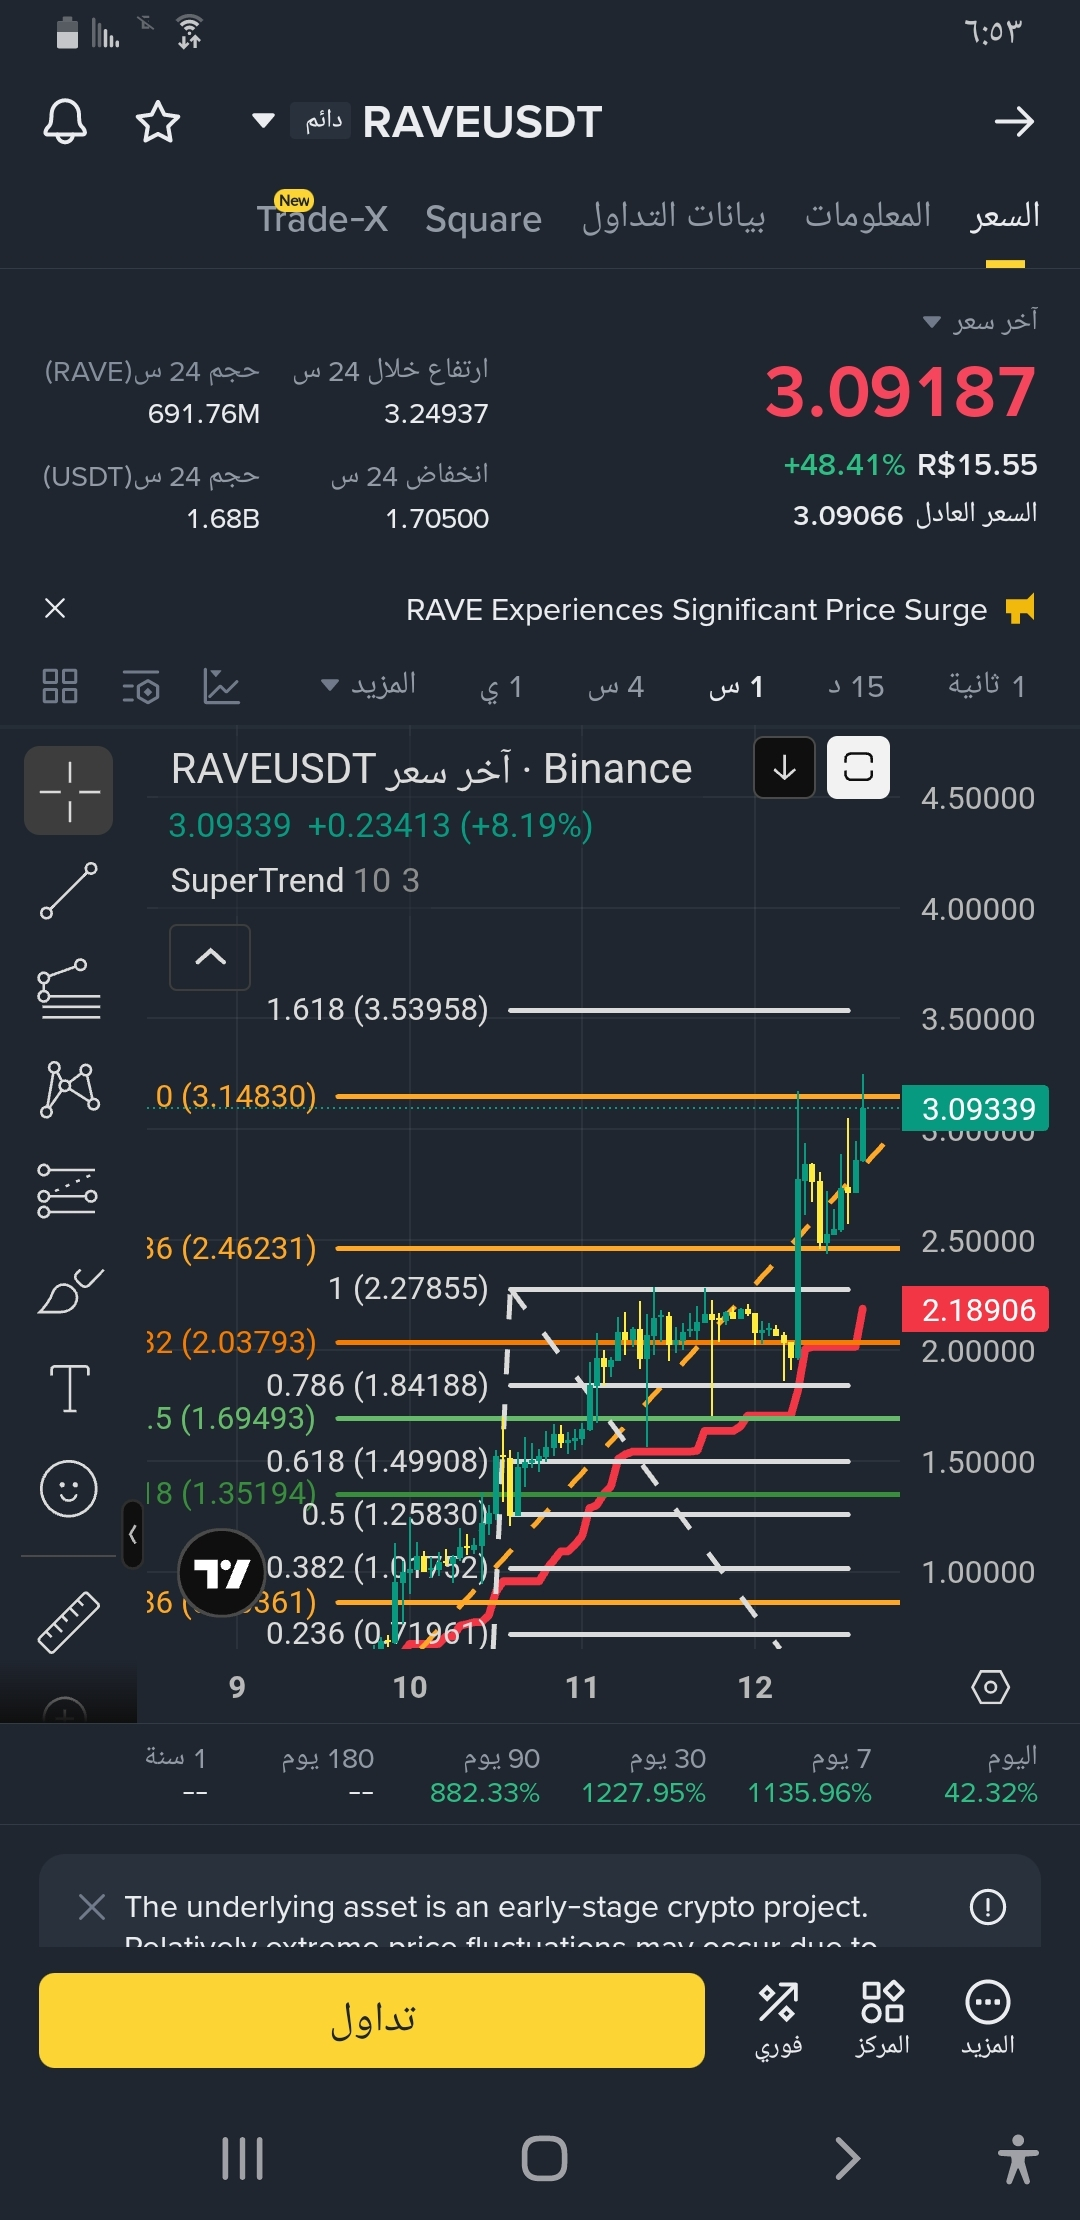Open the trading pair selector dropdown arrow
Image resolution: width=1080 pixels, height=2220 pixels.
(263, 121)
